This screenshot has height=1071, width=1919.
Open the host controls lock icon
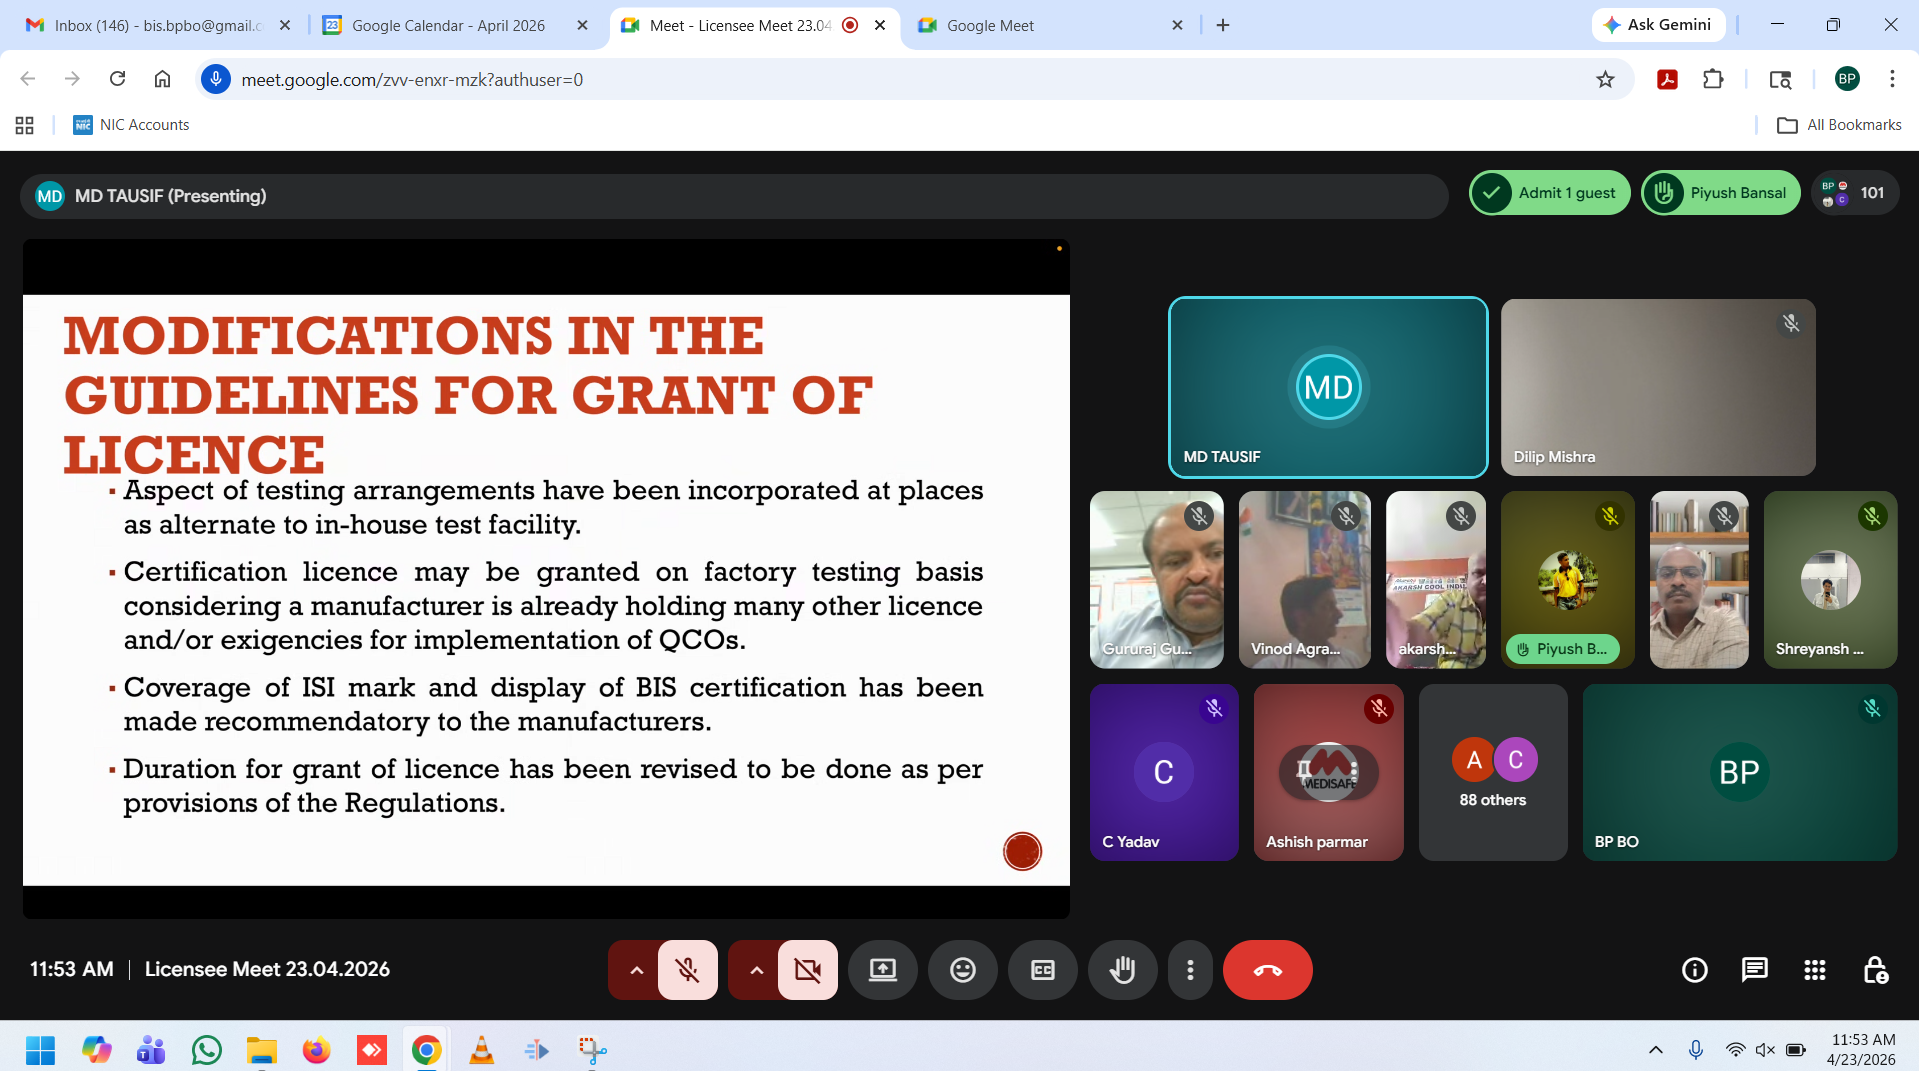tap(1875, 970)
